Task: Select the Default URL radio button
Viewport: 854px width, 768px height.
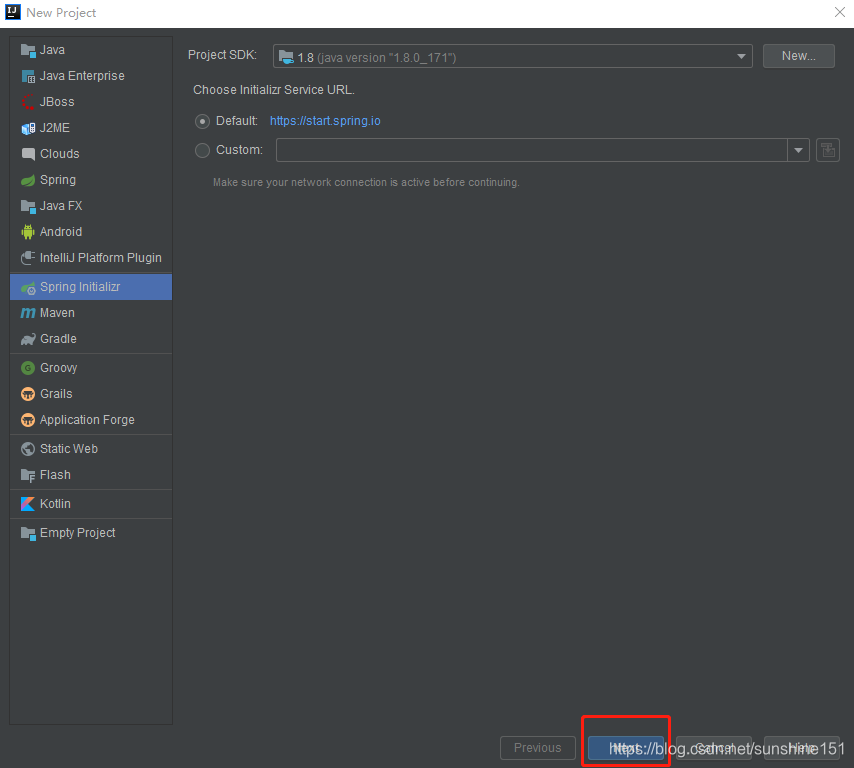Action: (203, 121)
